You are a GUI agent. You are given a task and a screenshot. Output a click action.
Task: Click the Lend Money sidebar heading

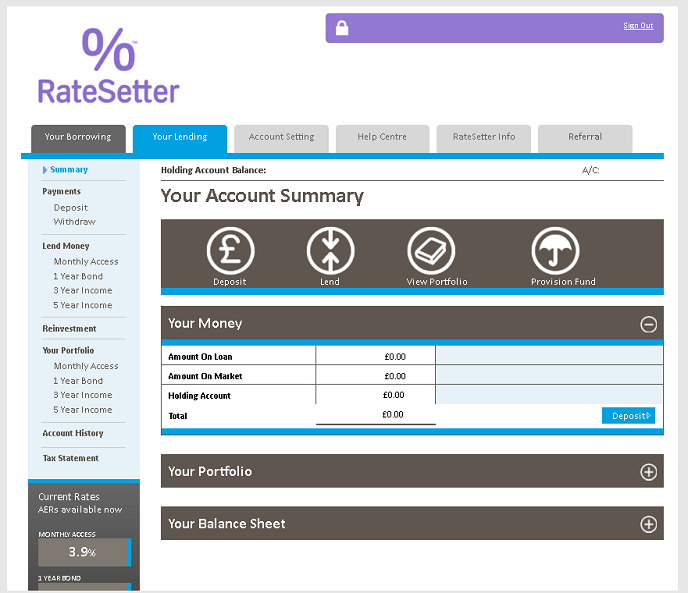66,246
